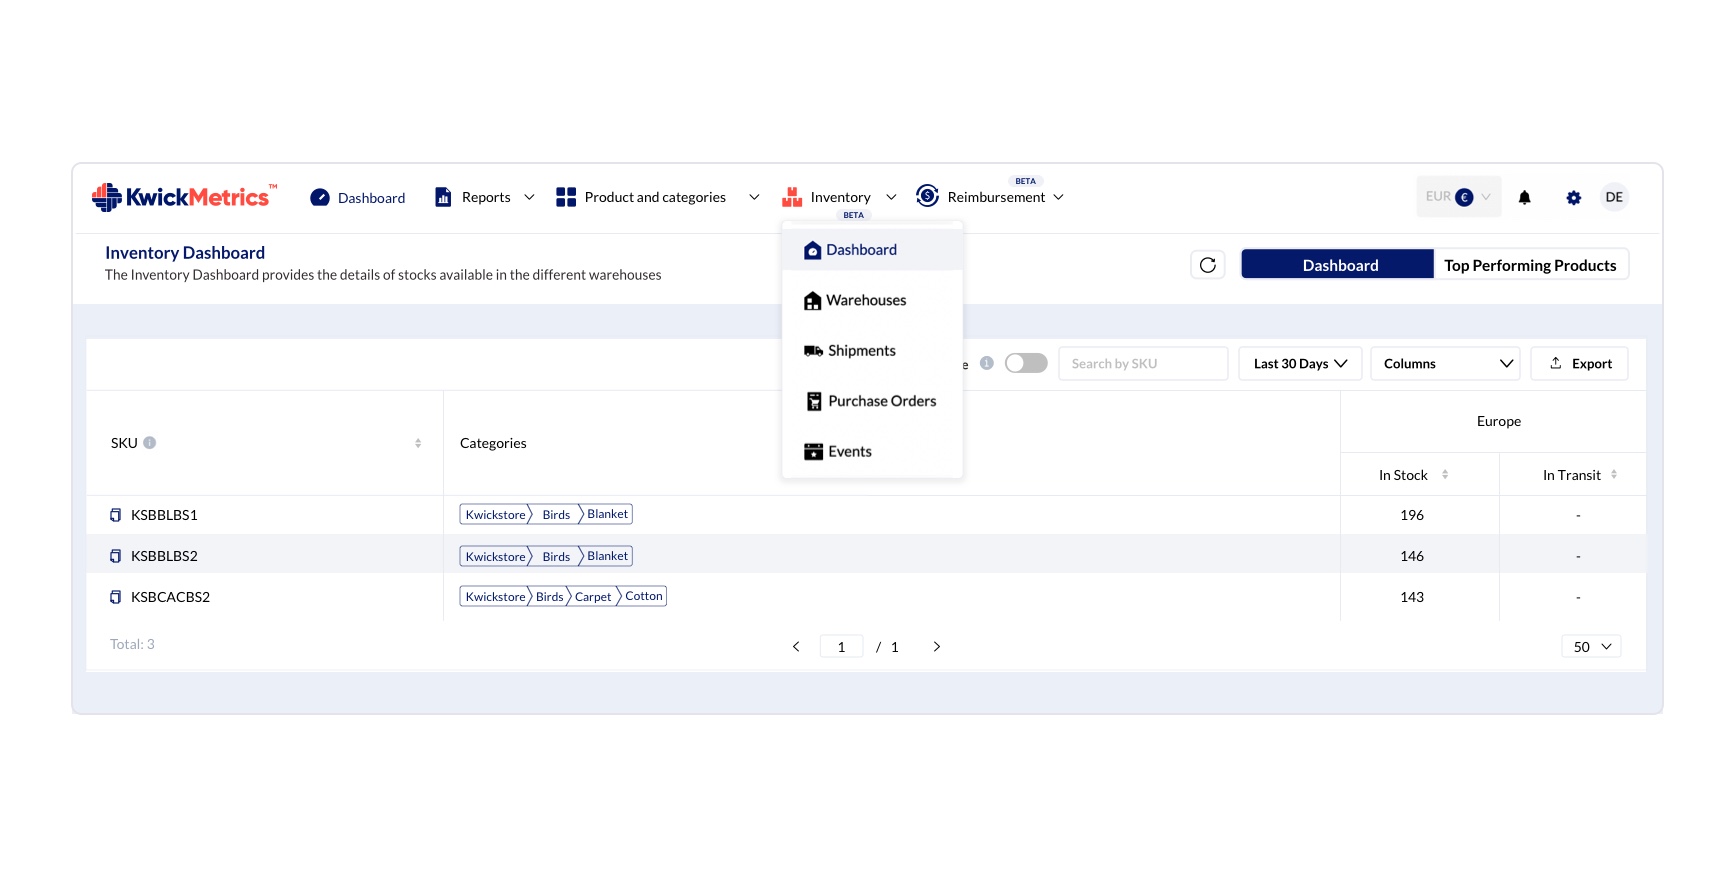1734x876 pixels.
Task: Sort by SKU column arrows
Action: [418, 443]
